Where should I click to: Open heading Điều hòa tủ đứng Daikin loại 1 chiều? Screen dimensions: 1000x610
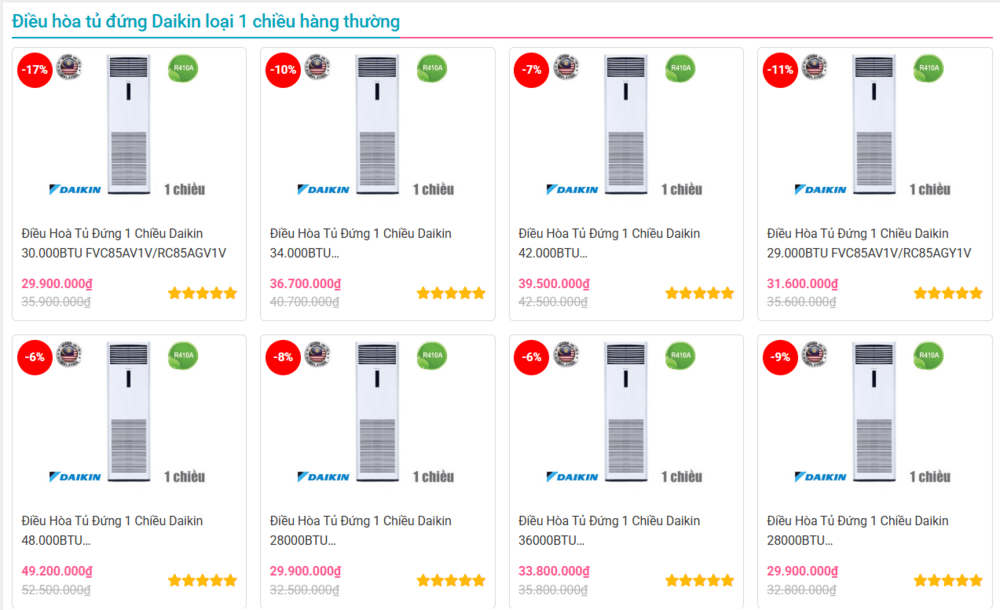[x=205, y=21]
